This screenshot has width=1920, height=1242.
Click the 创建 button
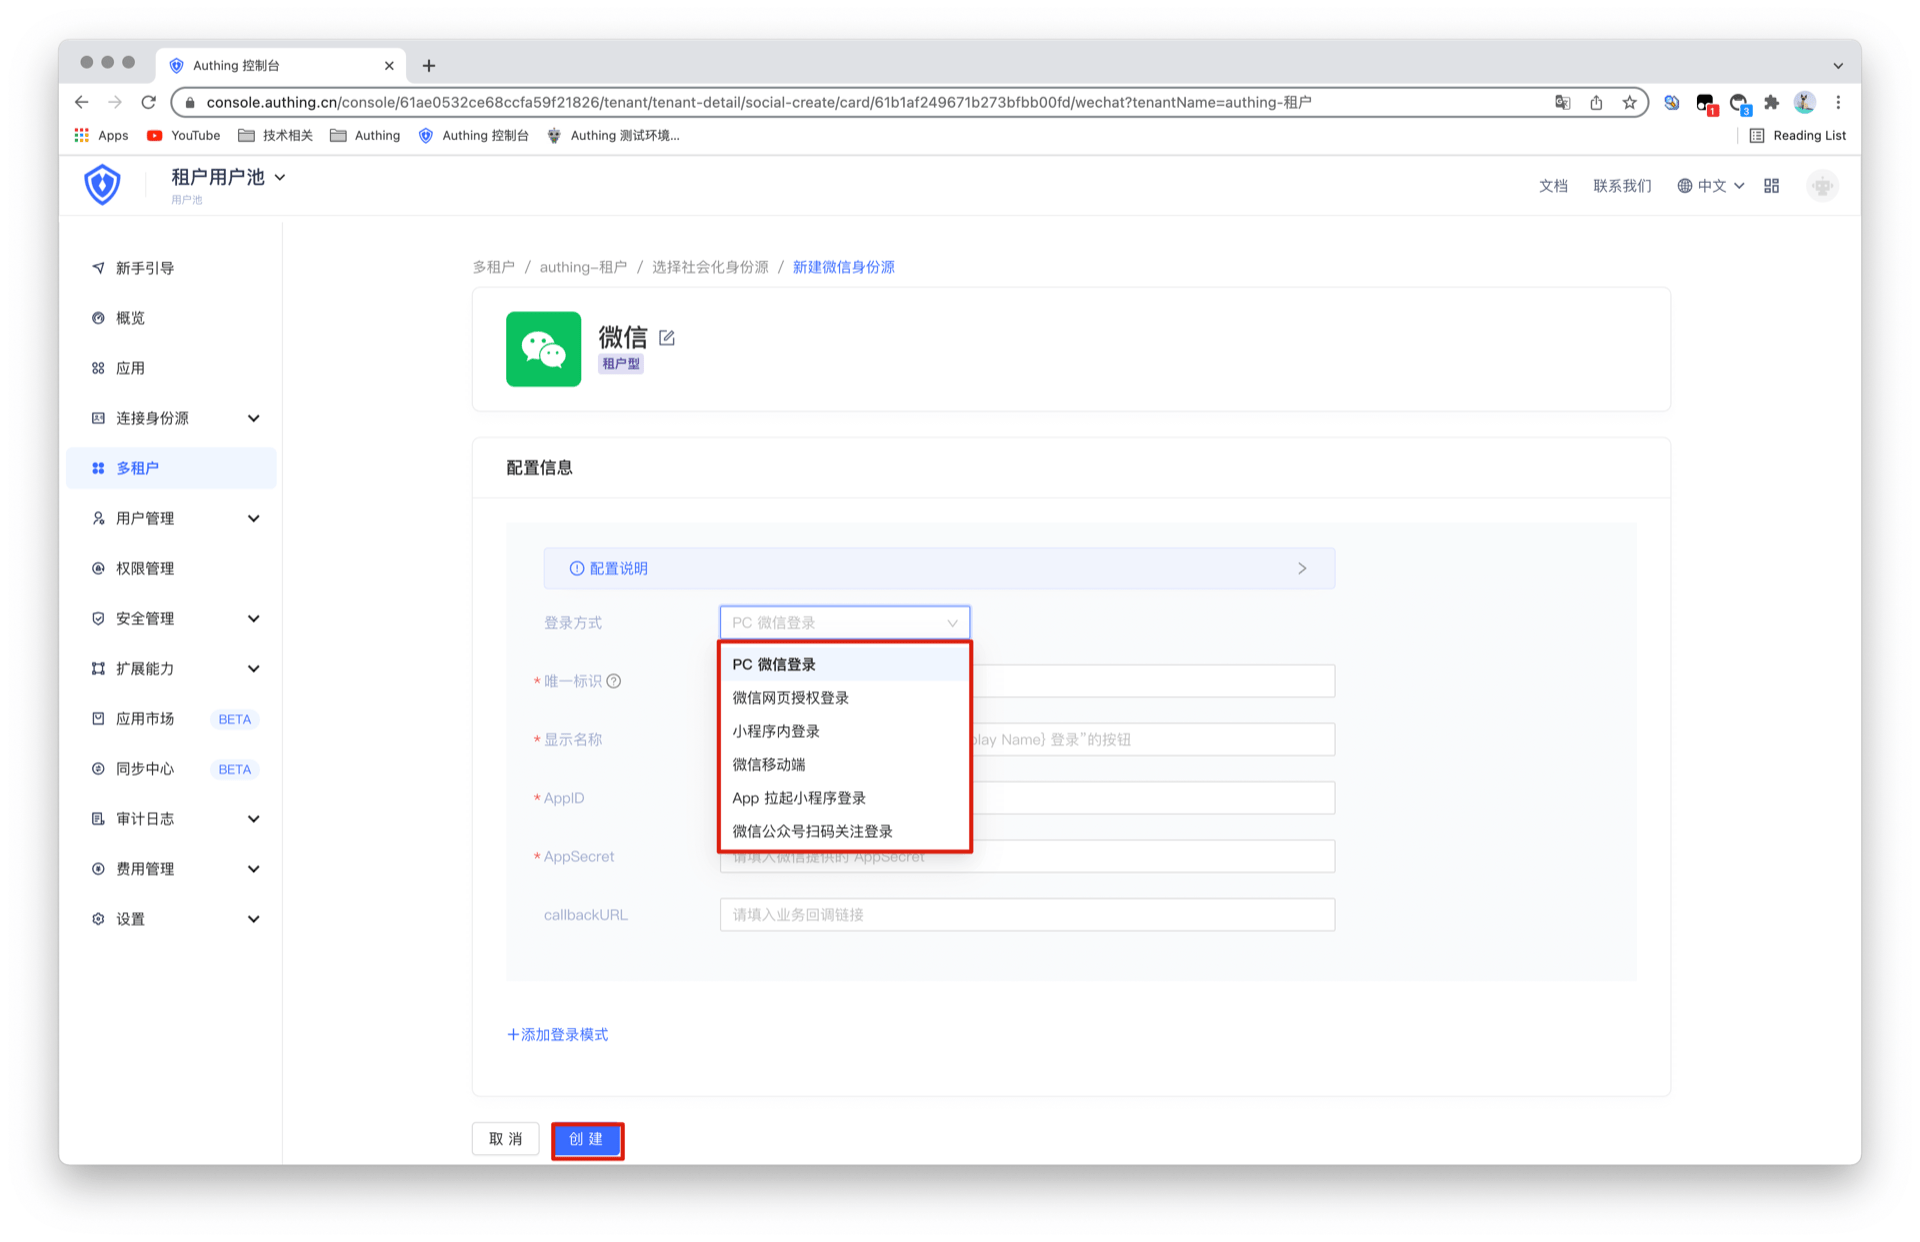[587, 1139]
